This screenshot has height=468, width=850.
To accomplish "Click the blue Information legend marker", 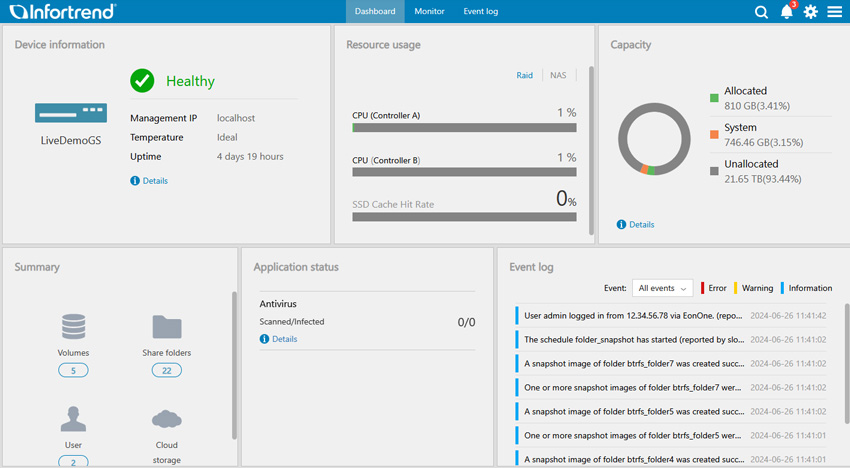I will pyautogui.click(x=782, y=288).
